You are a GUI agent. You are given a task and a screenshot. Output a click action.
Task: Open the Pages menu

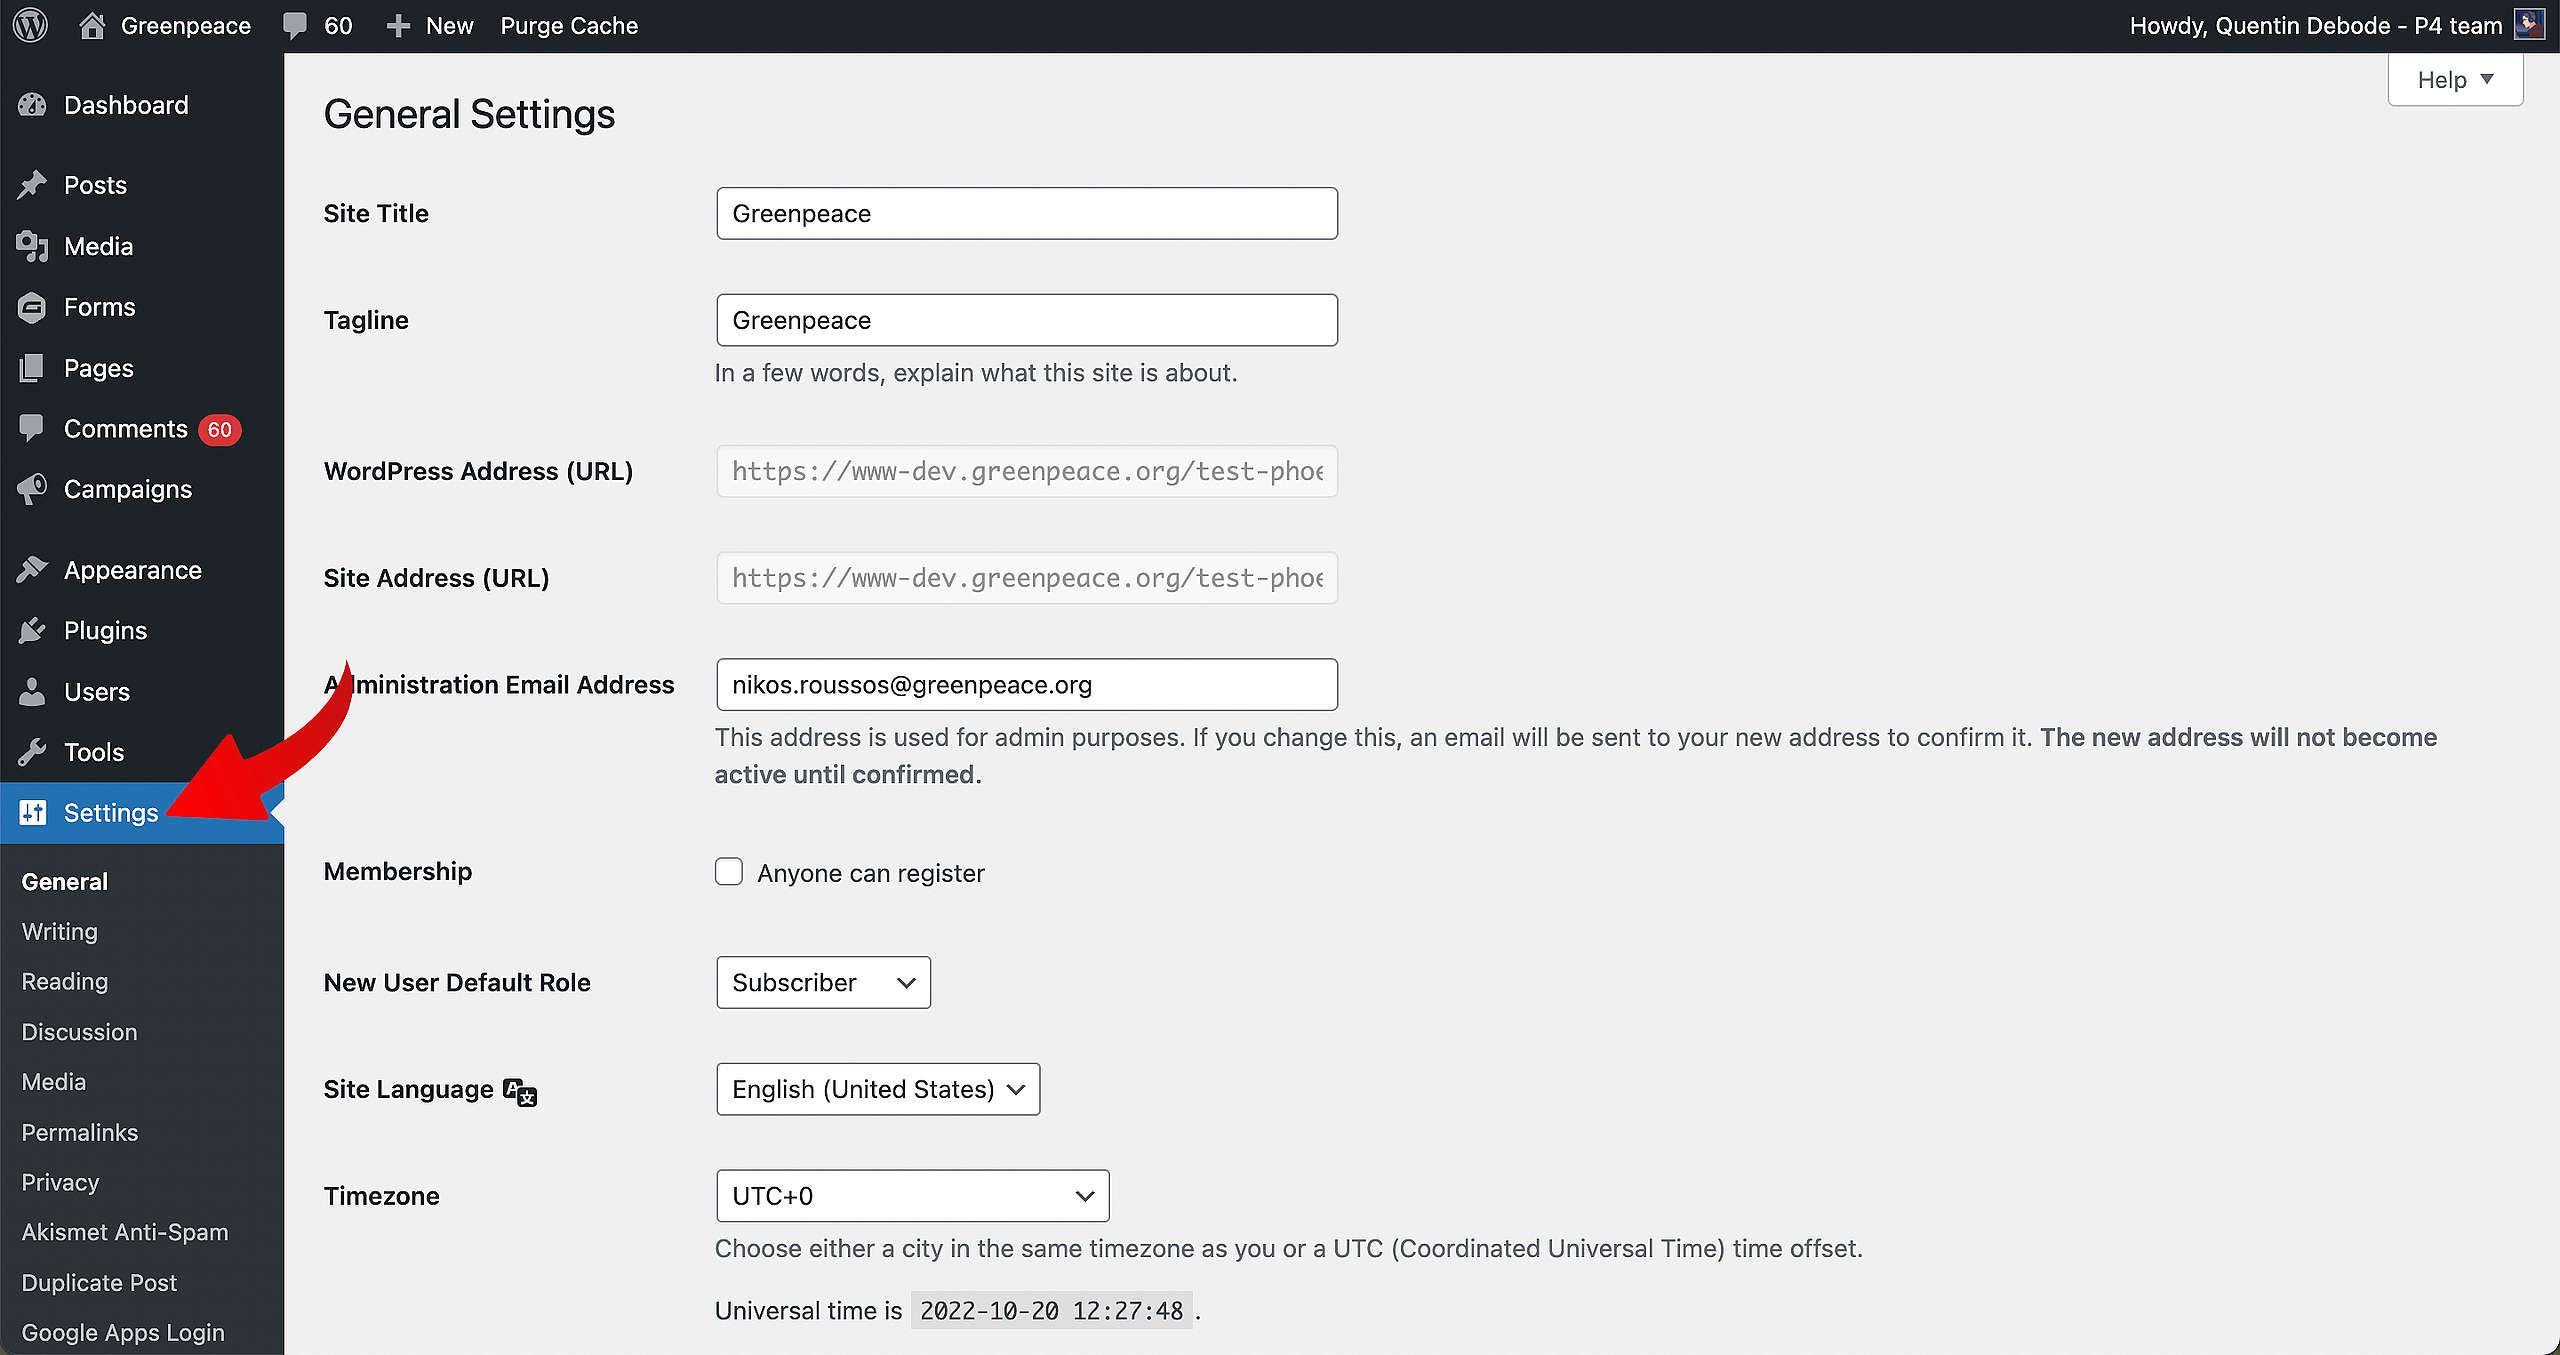98,368
